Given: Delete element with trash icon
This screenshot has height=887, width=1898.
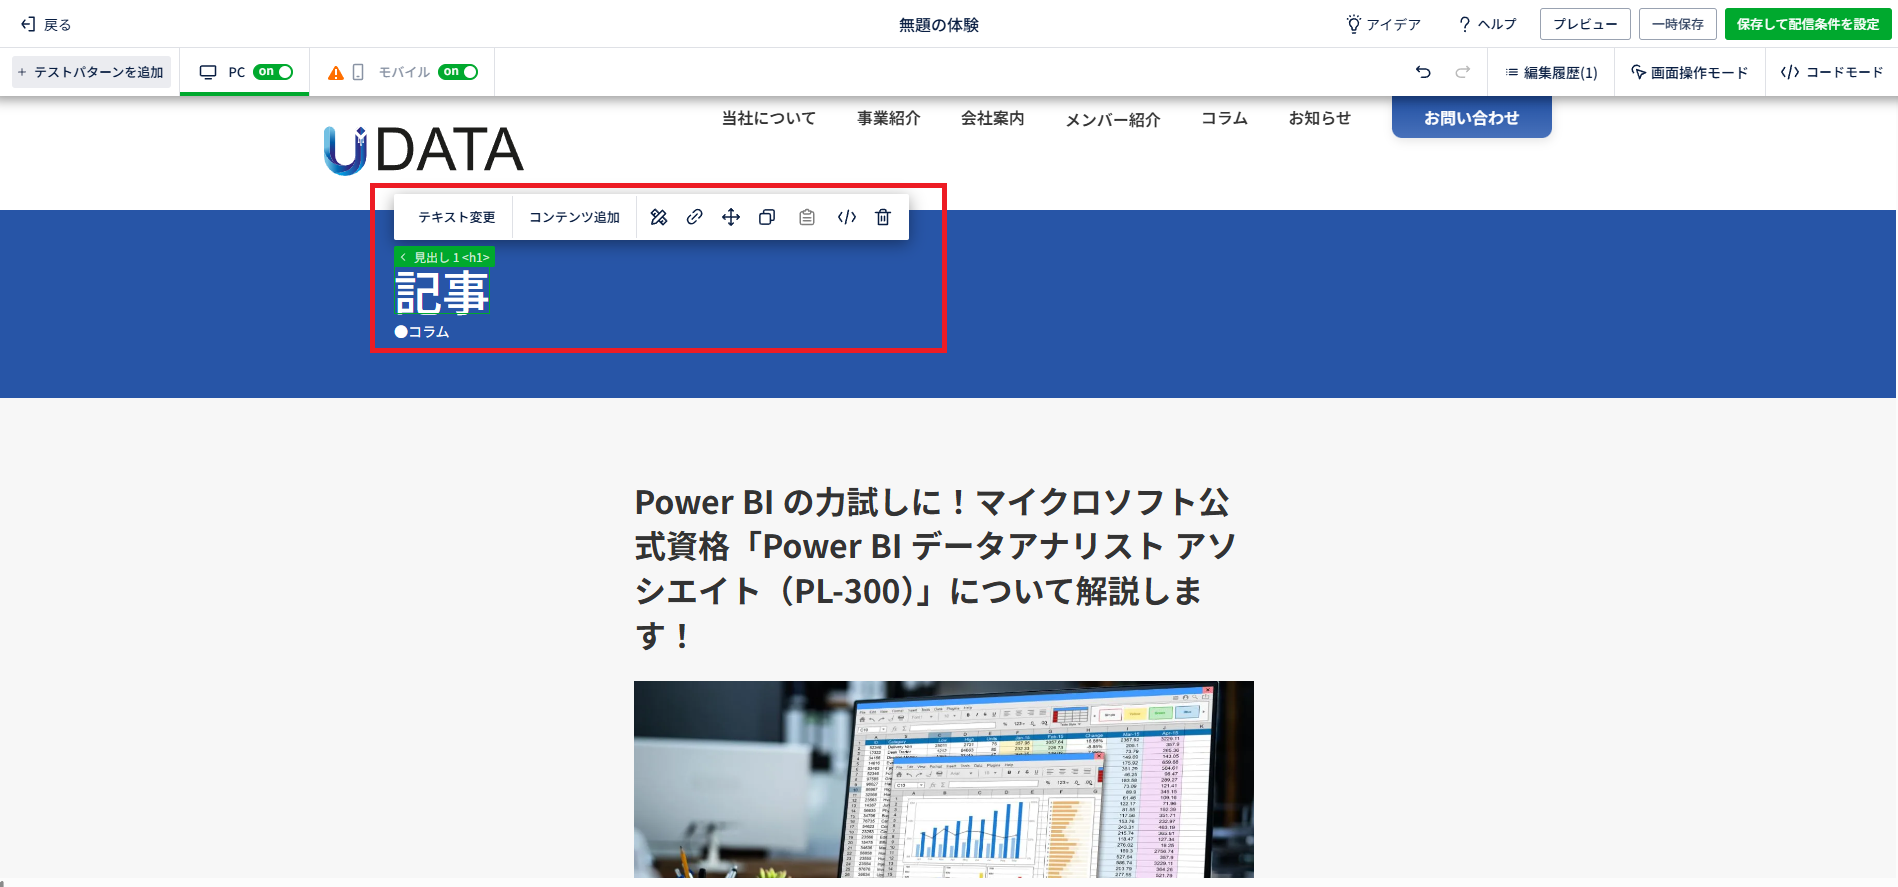Looking at the screenshot, I should (883, 217).
